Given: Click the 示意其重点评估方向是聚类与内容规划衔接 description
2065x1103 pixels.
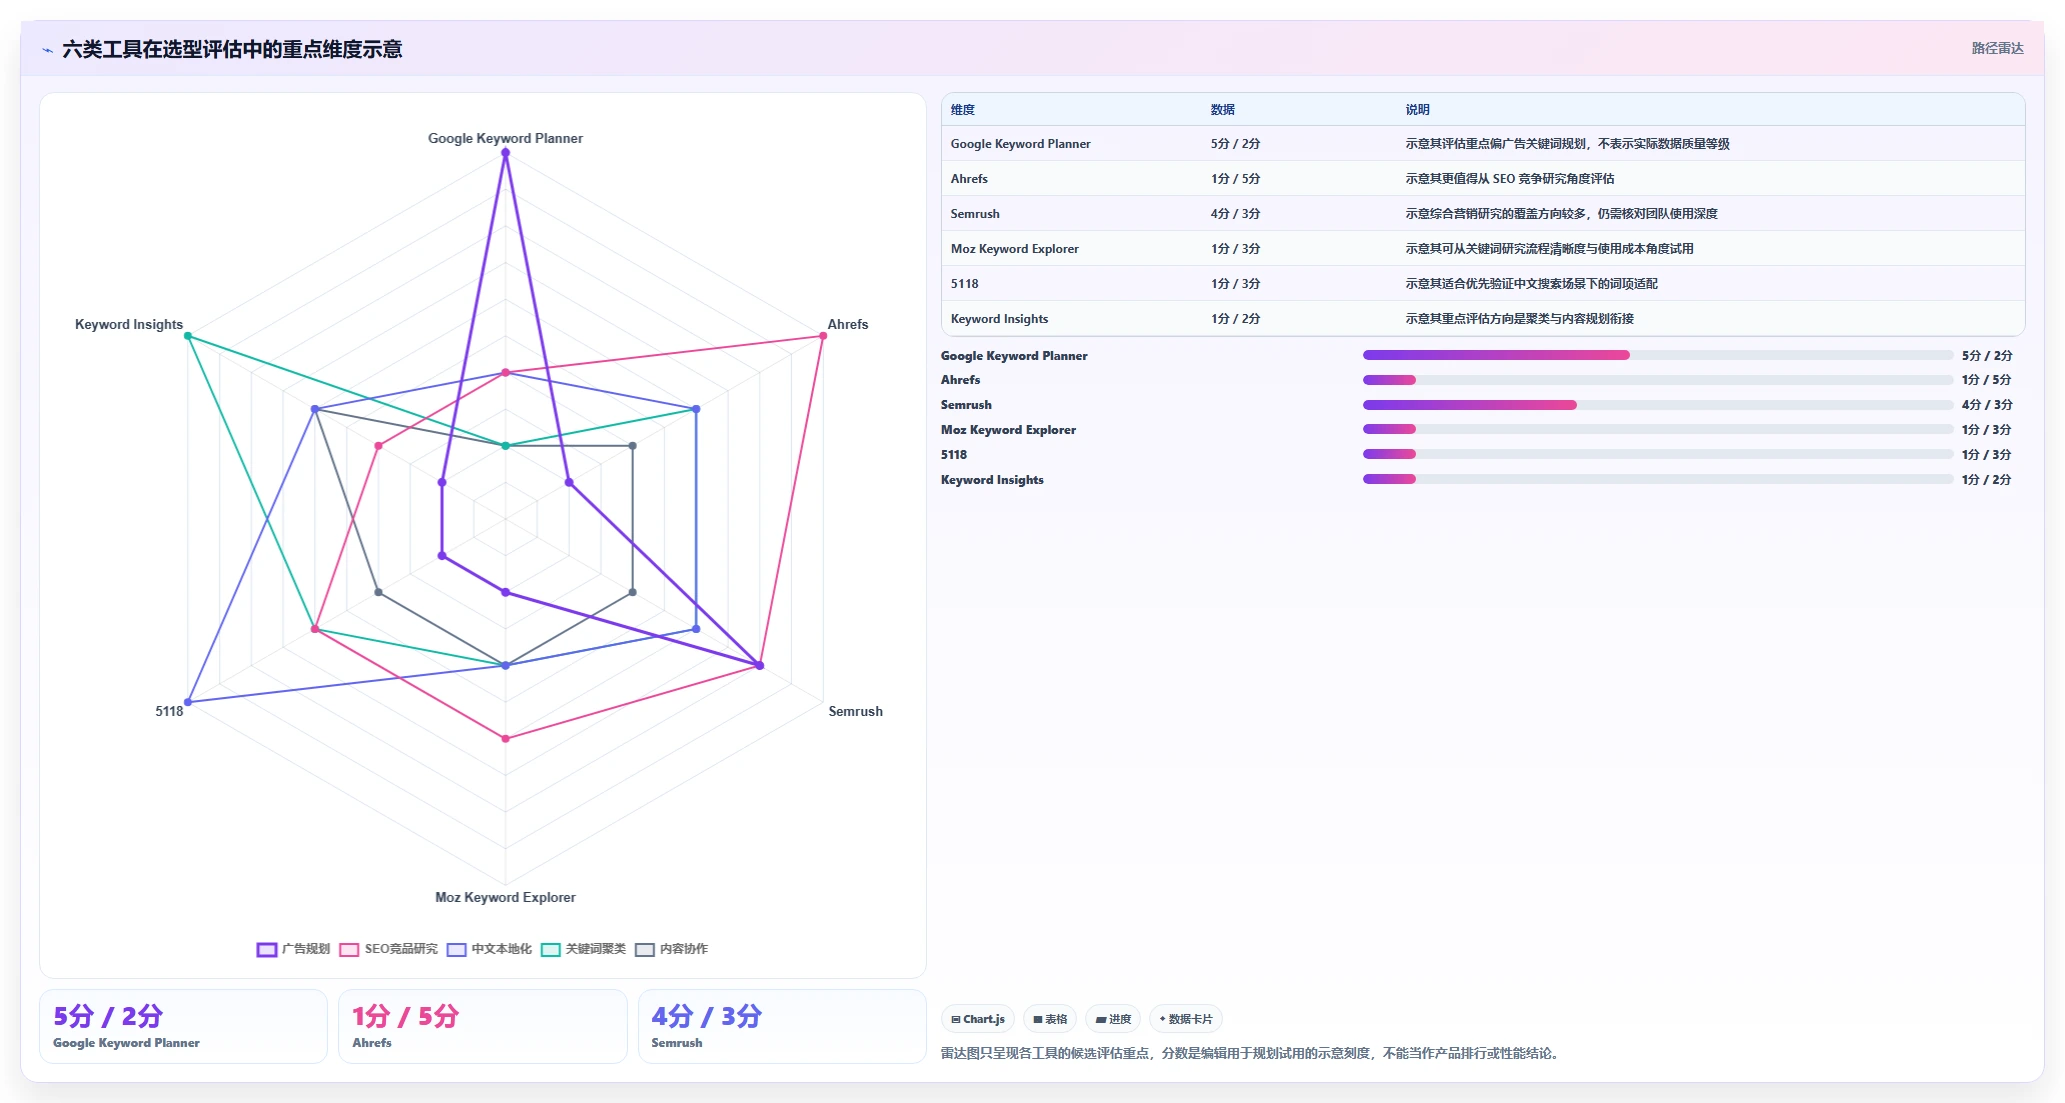Looking at the screenshot, I should point(1519,319).
